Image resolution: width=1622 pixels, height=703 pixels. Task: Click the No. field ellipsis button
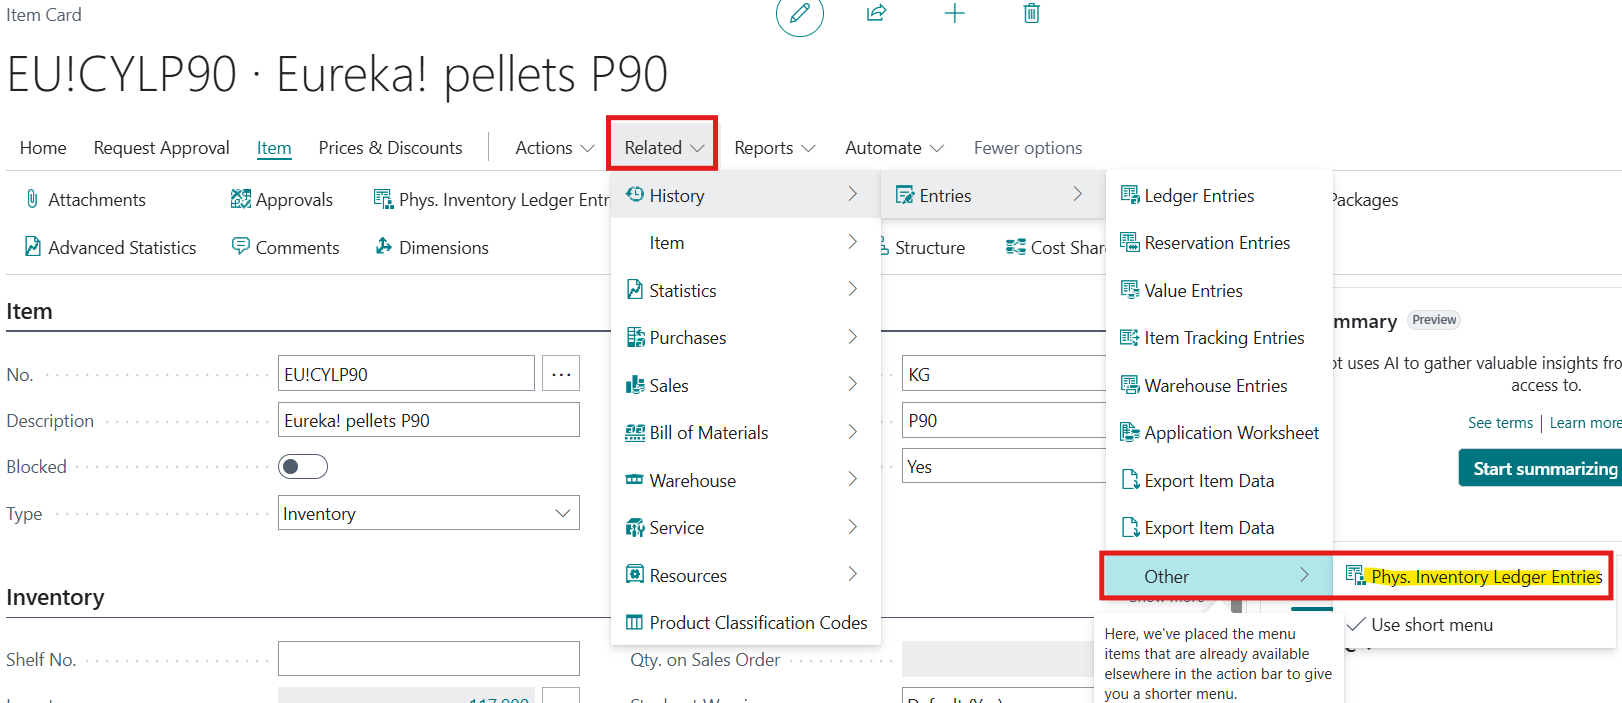click(561, 374)
